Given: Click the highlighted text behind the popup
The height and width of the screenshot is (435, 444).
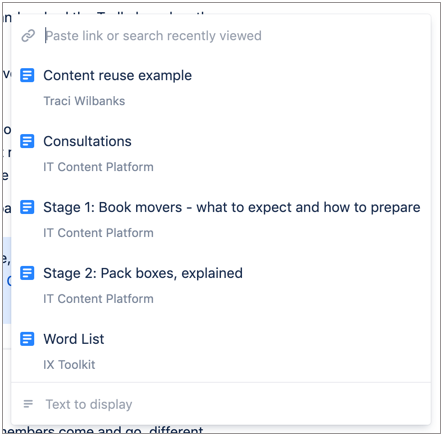Looking at the screenshot, I should click(x=7, y=280).
